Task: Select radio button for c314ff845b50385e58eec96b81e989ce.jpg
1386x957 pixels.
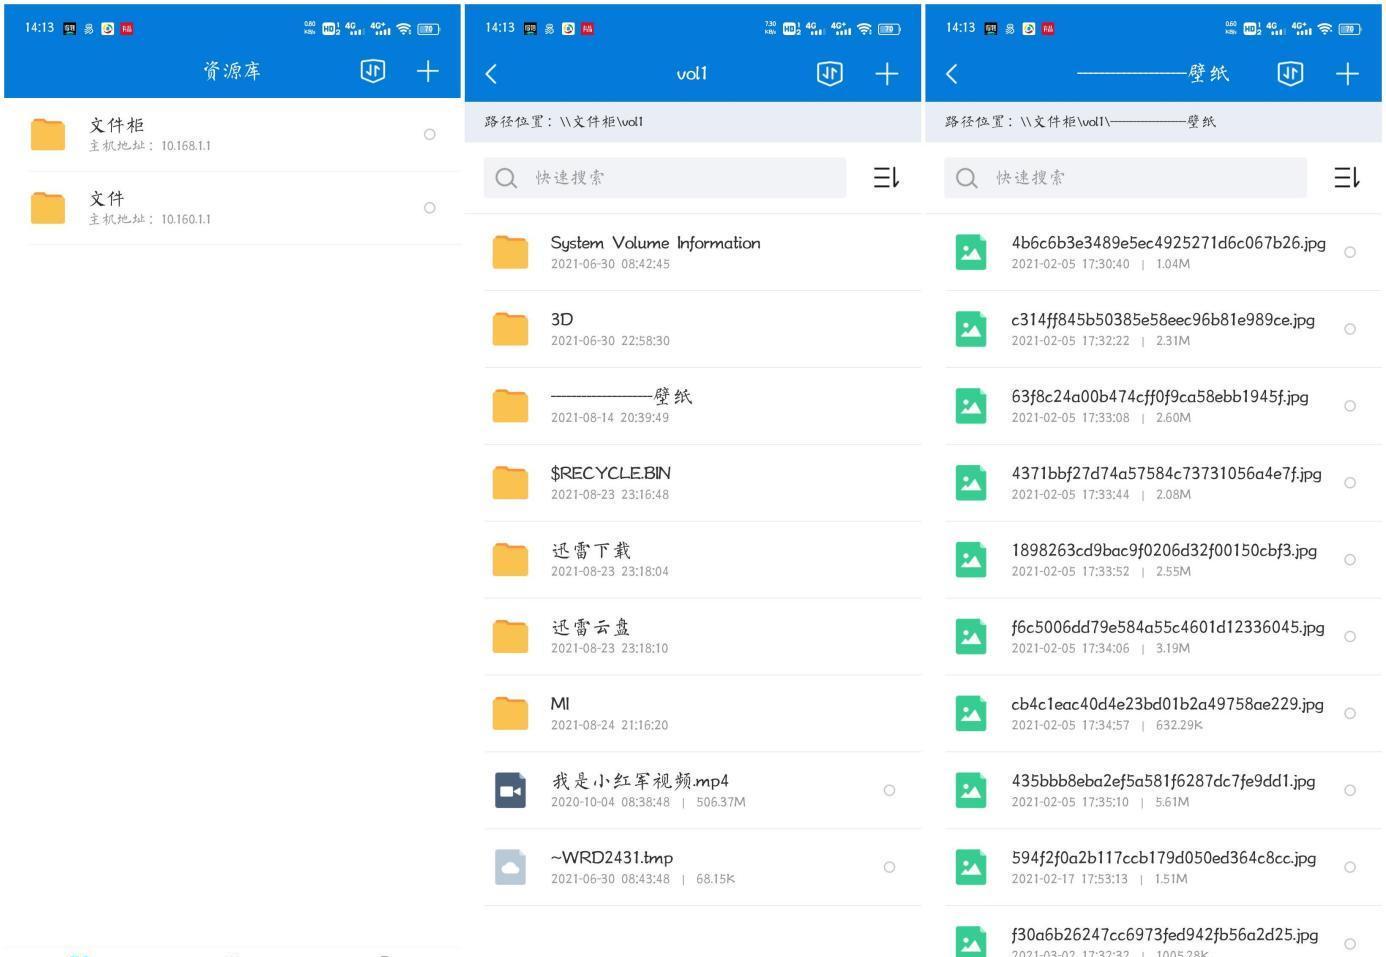Action: click(x=1350, y=329)
